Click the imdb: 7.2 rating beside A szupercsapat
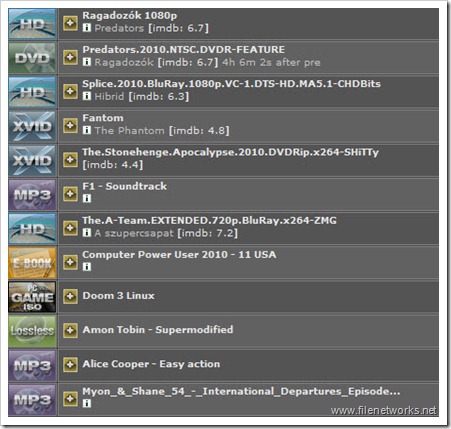The height and width of the screenshot is (429, 451). (x=208, y=233)
